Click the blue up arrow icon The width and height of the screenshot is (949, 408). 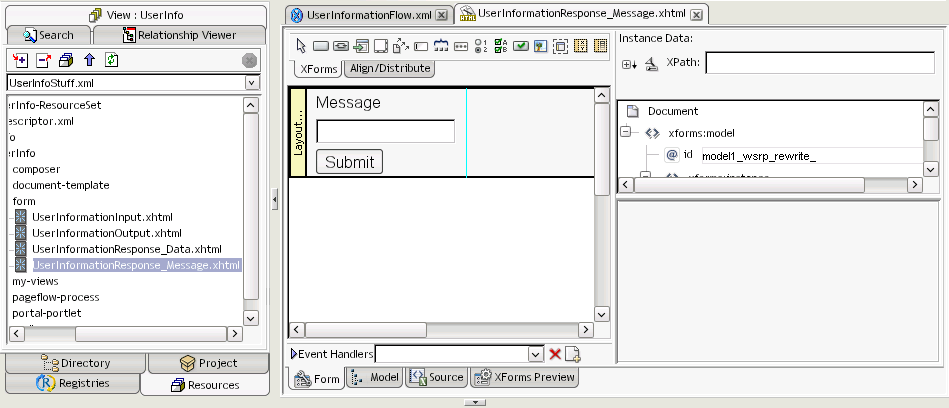(x=90, y=61)
